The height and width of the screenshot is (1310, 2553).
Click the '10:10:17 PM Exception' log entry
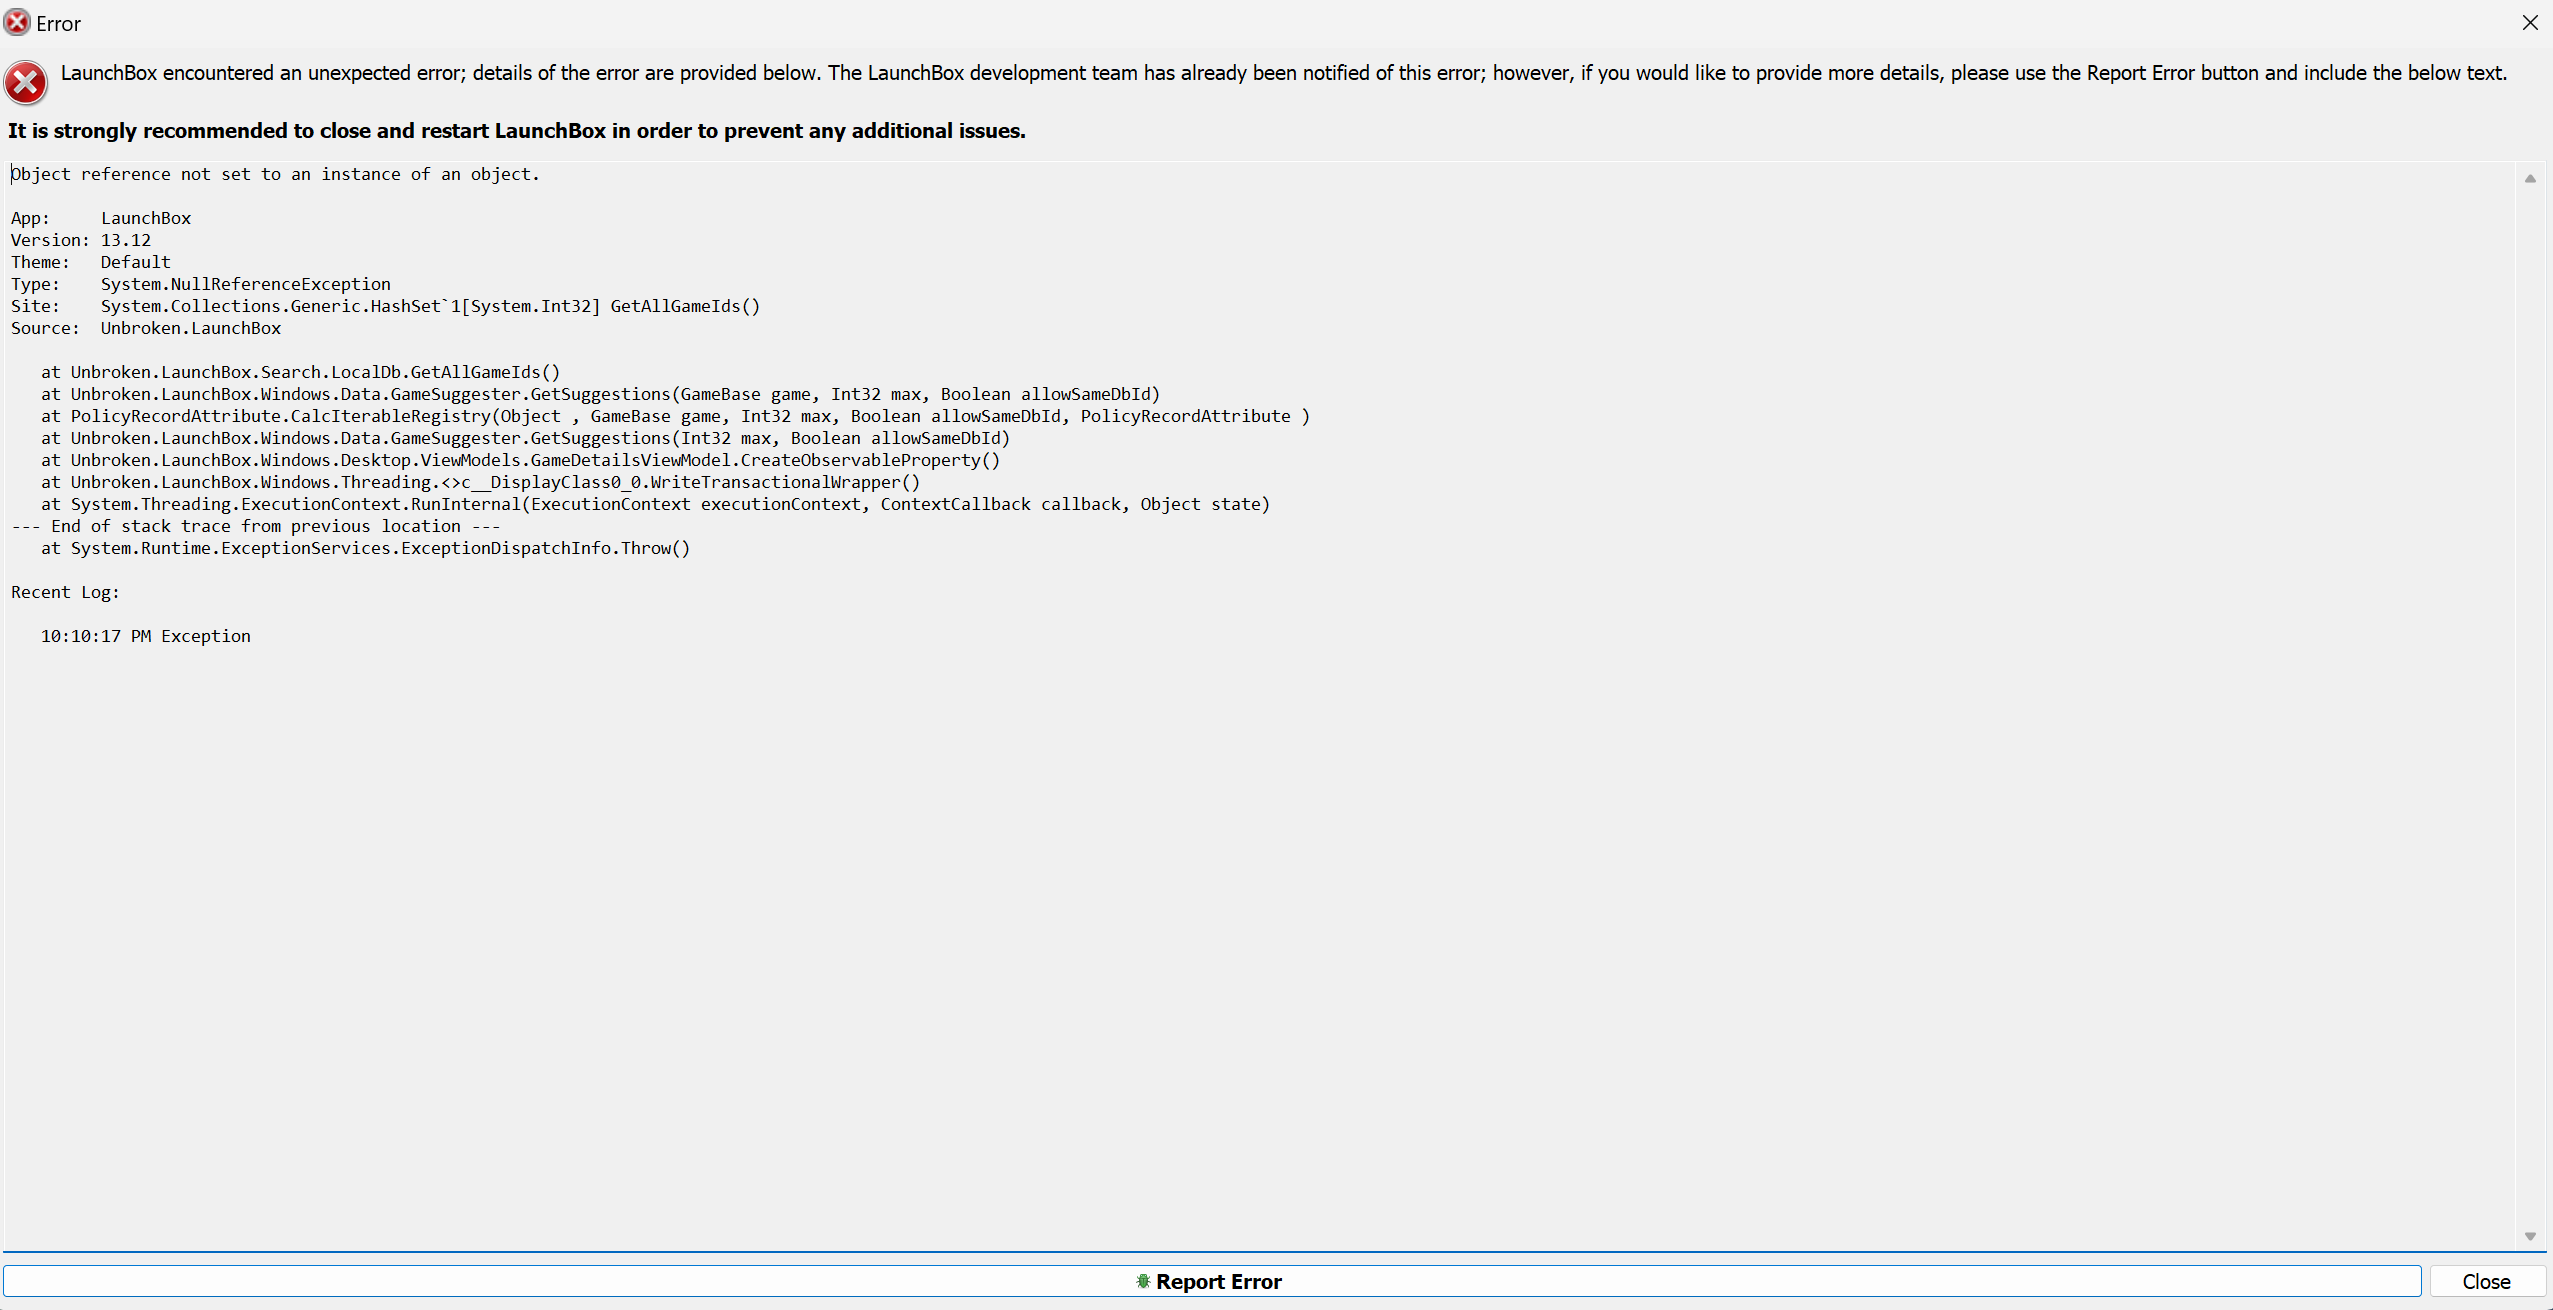click(x=146, y=636)
